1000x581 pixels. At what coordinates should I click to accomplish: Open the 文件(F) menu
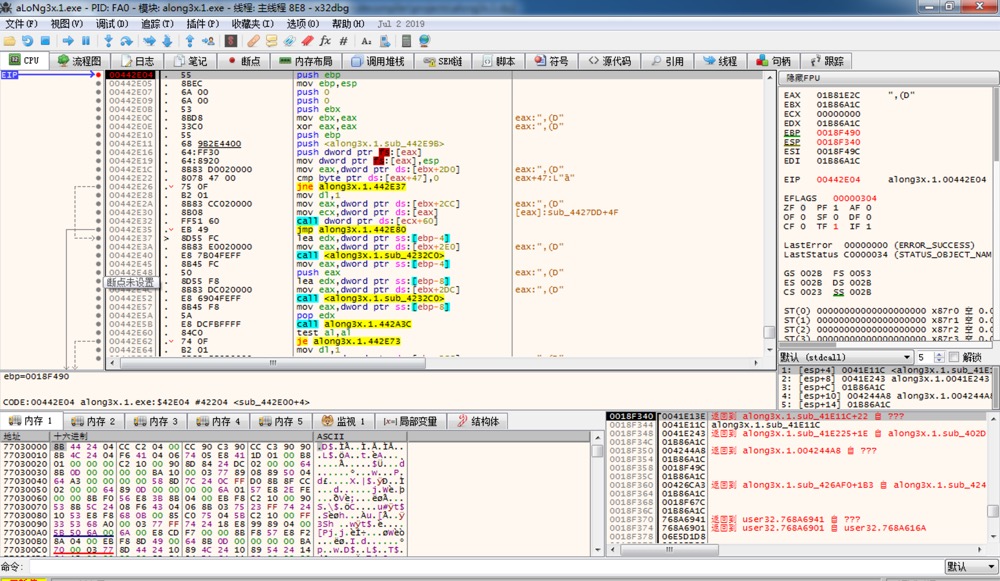21,24
